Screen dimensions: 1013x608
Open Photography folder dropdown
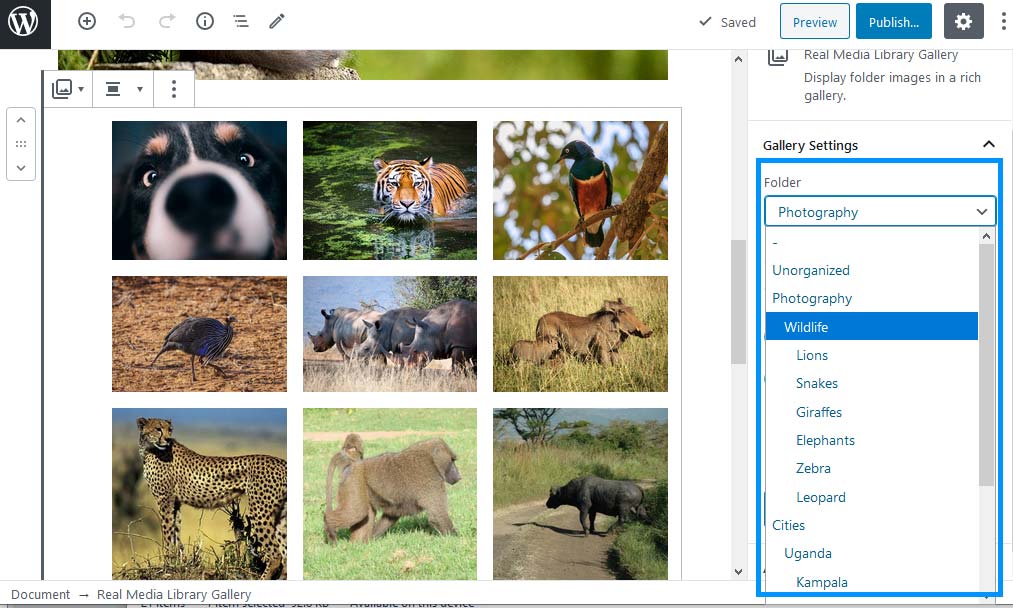(x=880, y=212)
